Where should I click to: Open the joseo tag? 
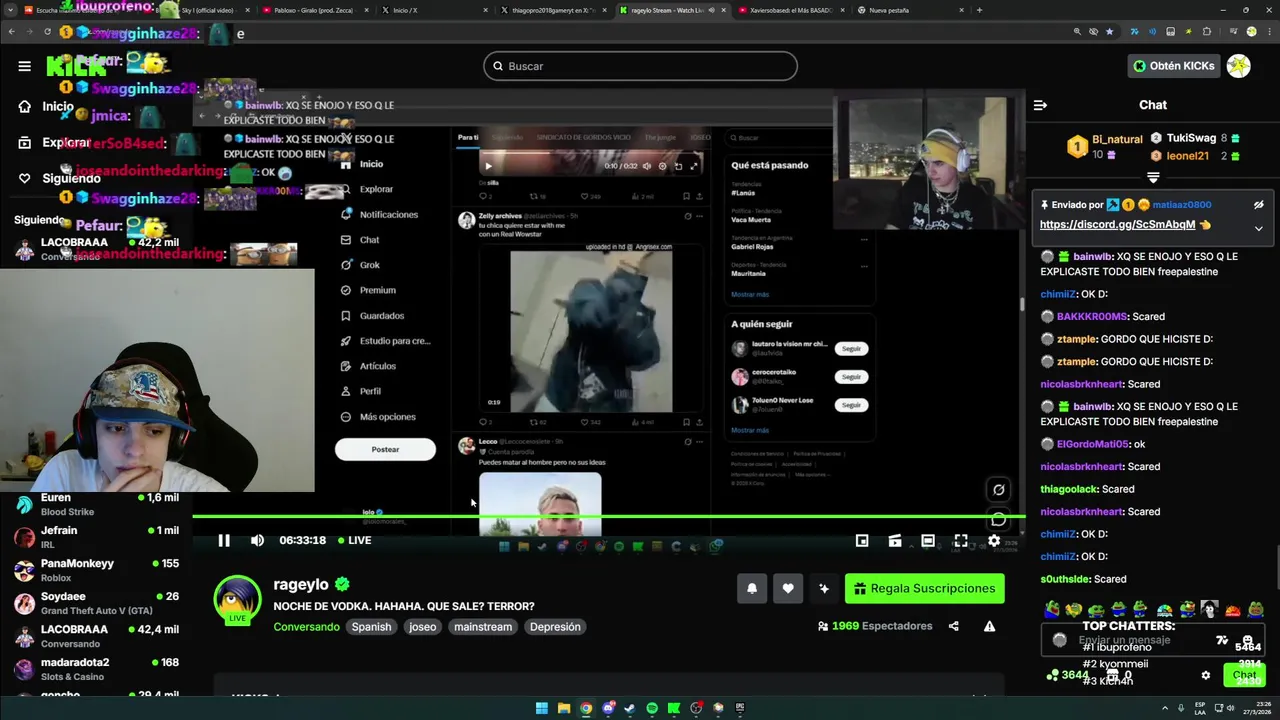pyautogui.click(x=422, y=627)
